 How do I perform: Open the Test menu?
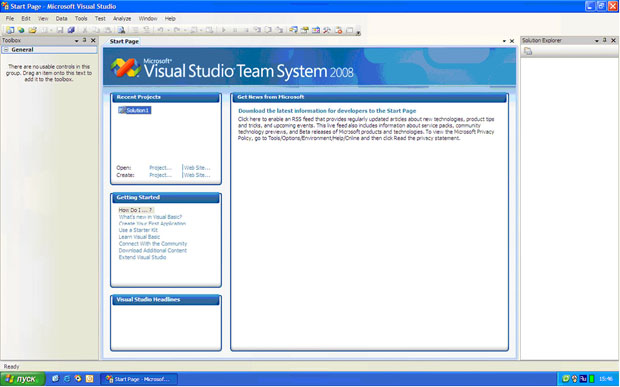[x=100, y=19]
